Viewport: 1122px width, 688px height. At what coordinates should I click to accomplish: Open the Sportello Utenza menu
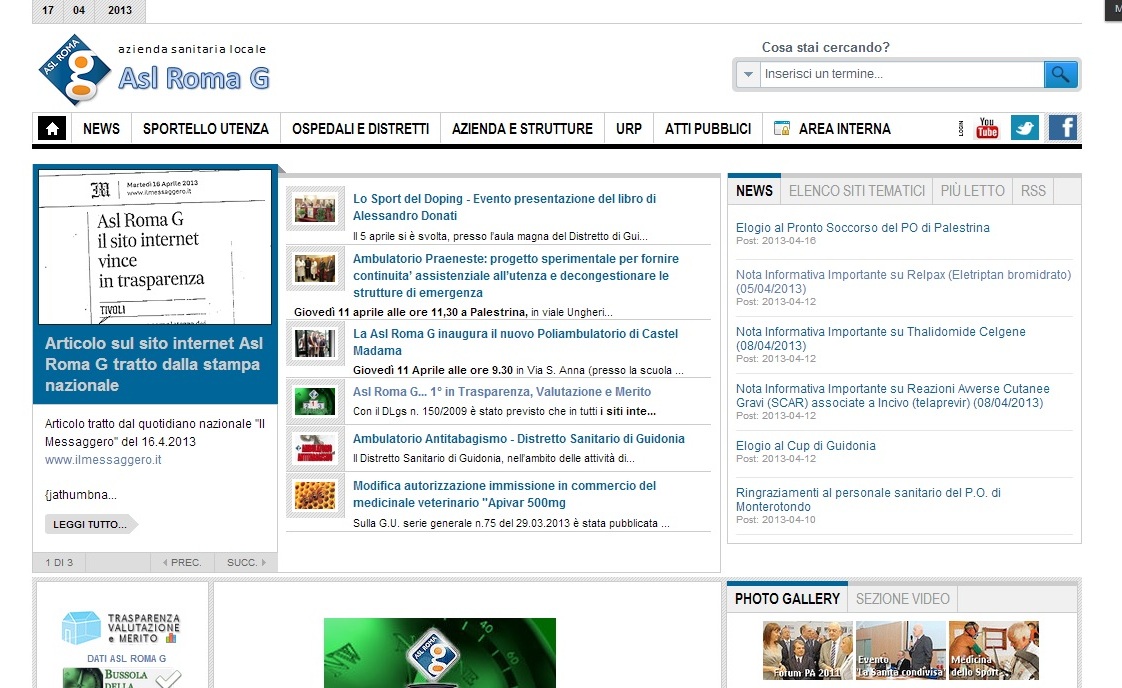tap(205, 129)
